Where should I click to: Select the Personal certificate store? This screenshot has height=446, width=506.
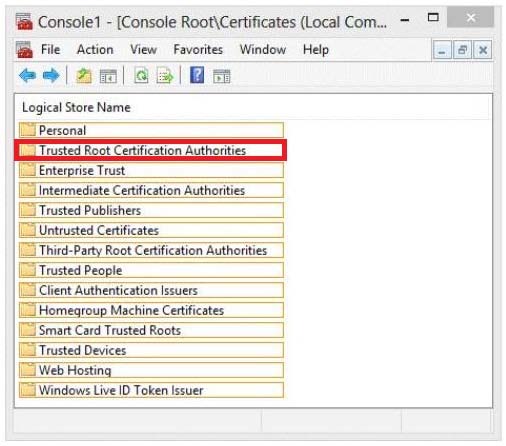tap(151, 130)
